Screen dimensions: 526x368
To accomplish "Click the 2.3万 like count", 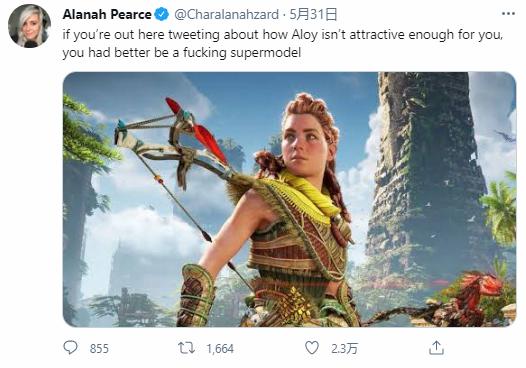I will click(344, 349).
